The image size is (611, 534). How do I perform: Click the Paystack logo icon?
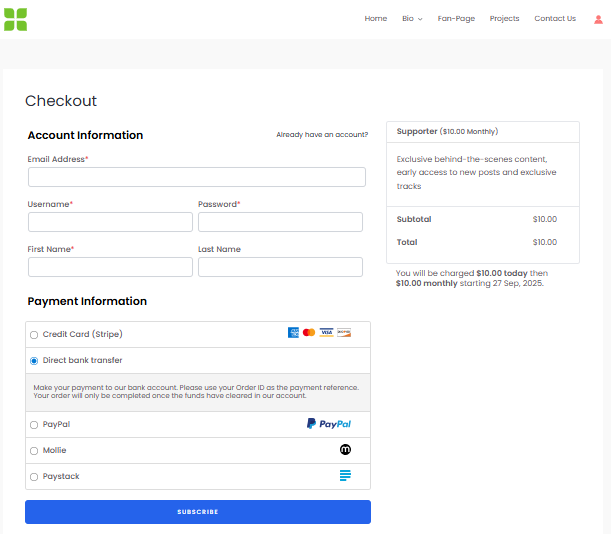pyautogui.click(x=345, y=476)
